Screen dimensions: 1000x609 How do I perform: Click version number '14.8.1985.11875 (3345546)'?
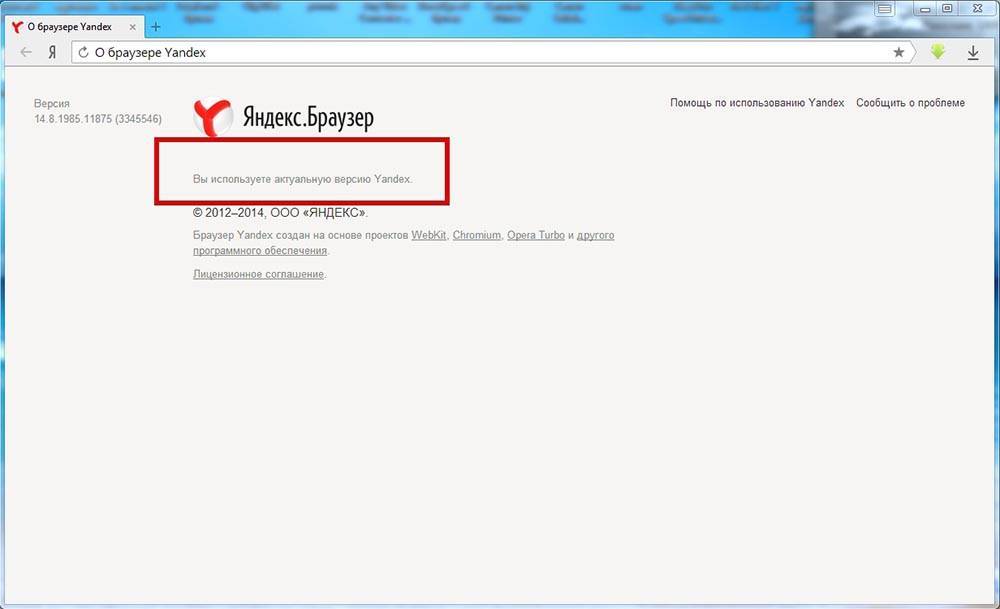tap(98, 119)
